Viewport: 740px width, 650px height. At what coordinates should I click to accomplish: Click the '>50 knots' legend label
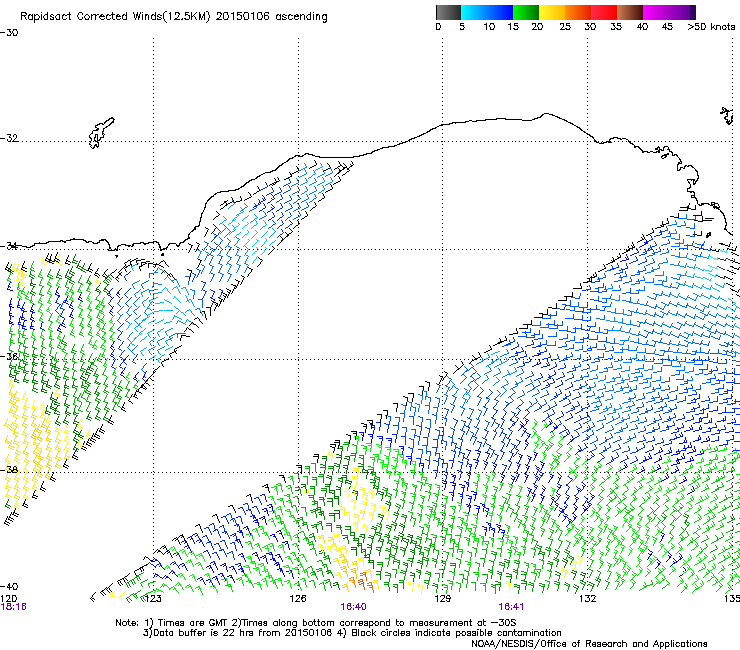(711, 27)
